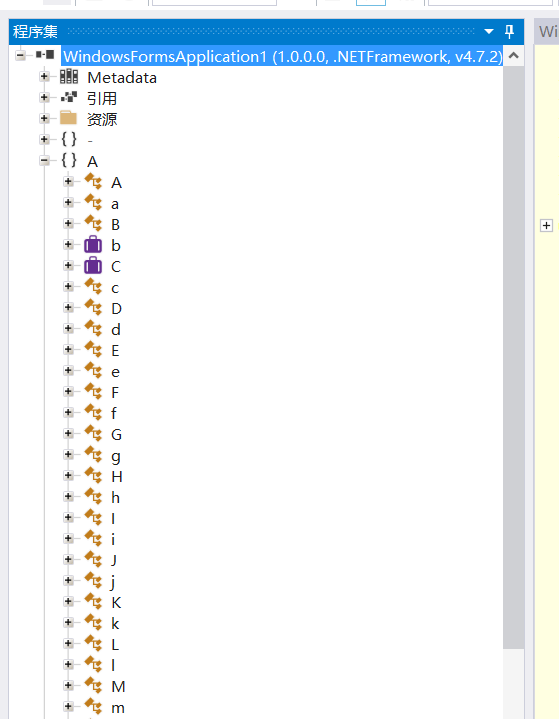Expand the 资源 resources node
Viewport: 559px width, 719px height.
click(44, 118)
